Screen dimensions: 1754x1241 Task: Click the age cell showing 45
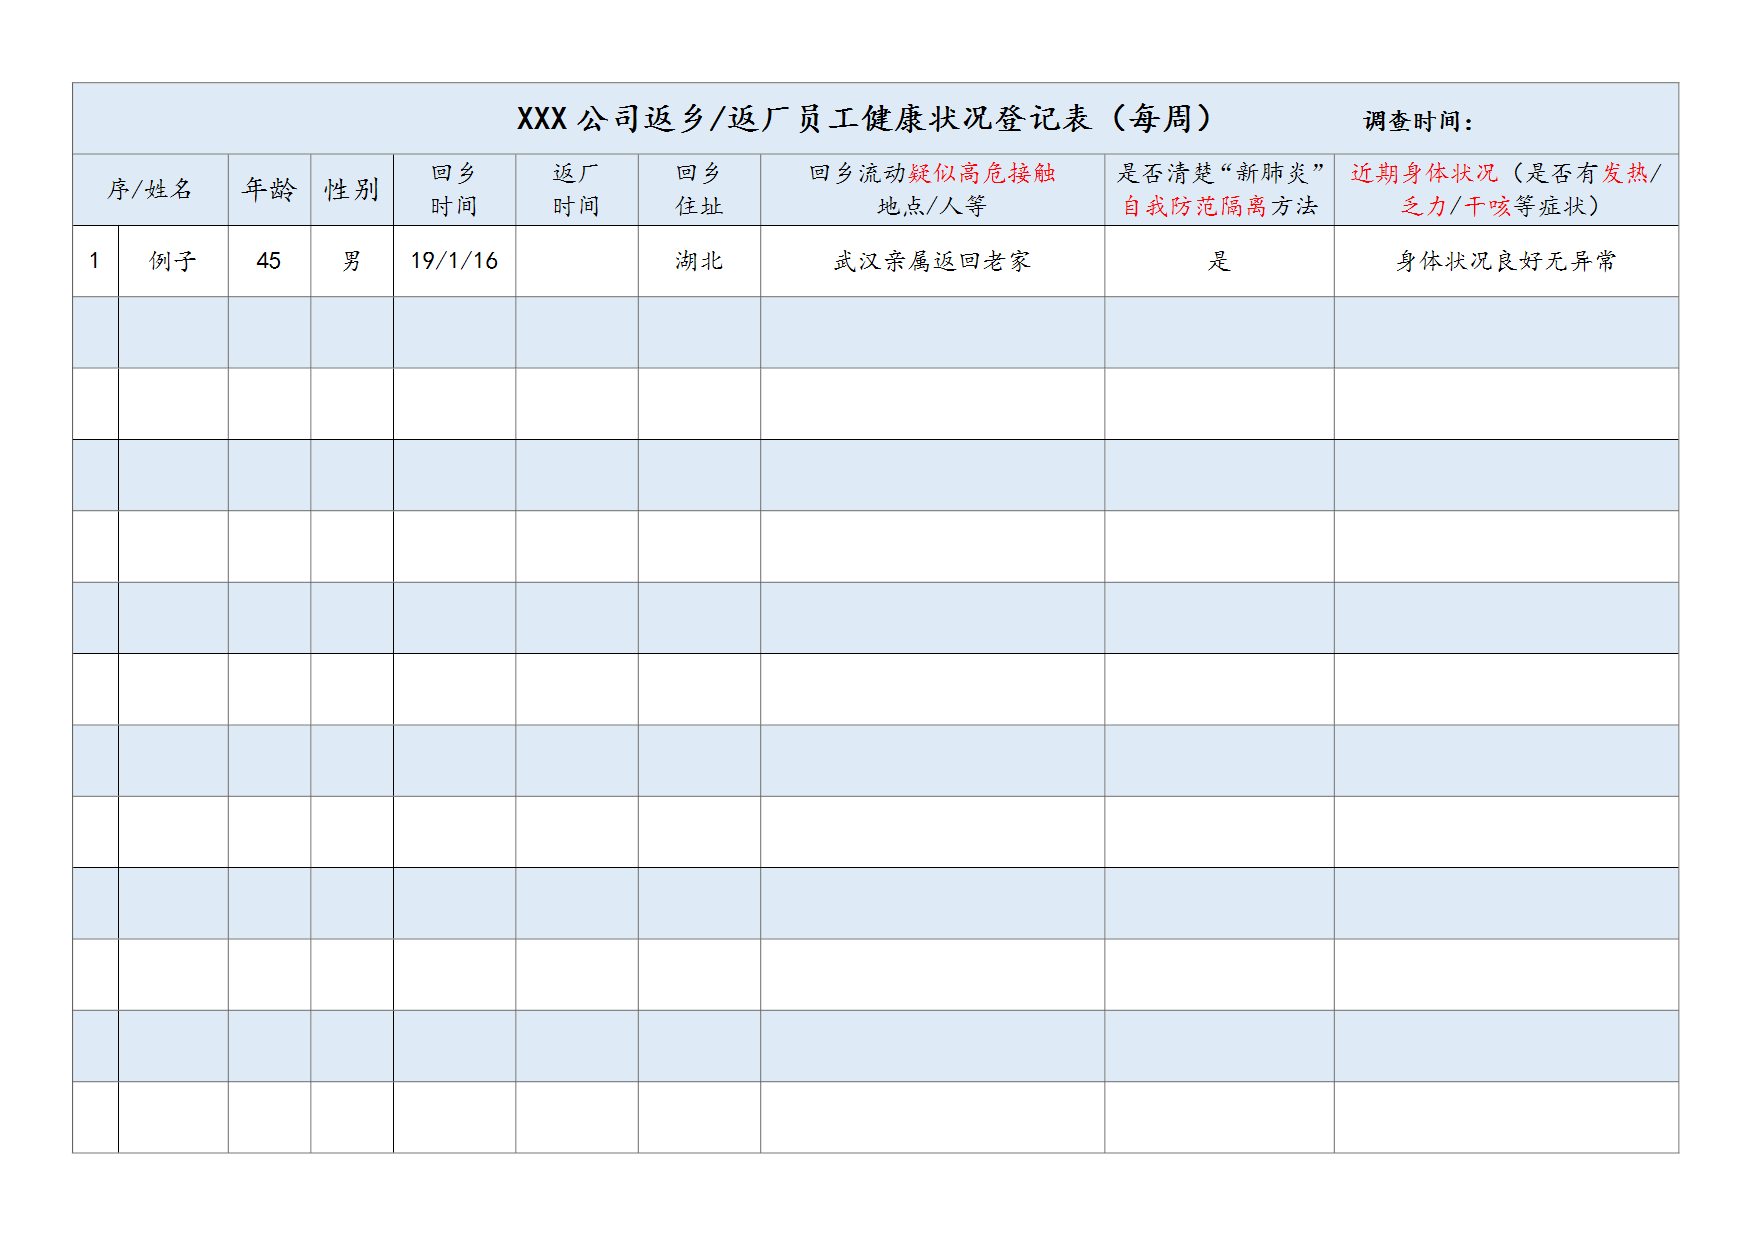click(x=269, y=261)
